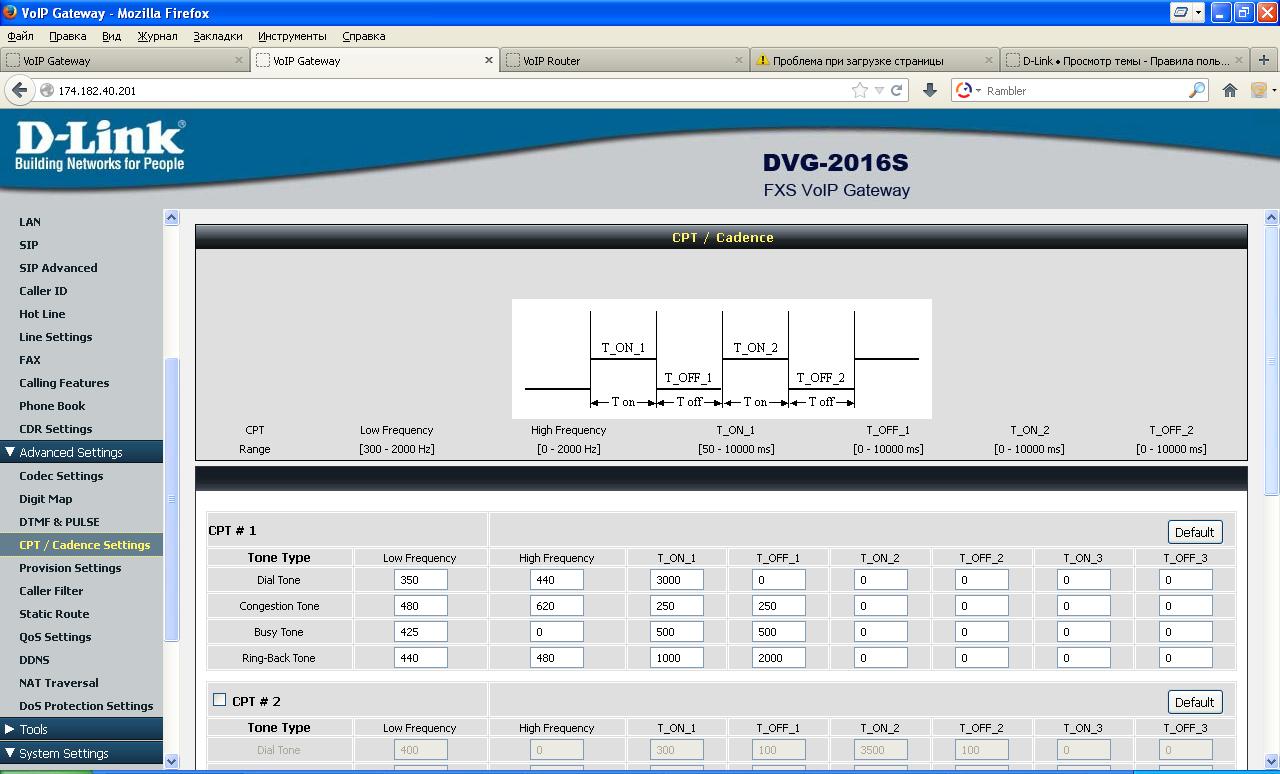Click Default button for CPT # 1
The width and height of the screenshot is (1280, 774).
pos(1194,532)
